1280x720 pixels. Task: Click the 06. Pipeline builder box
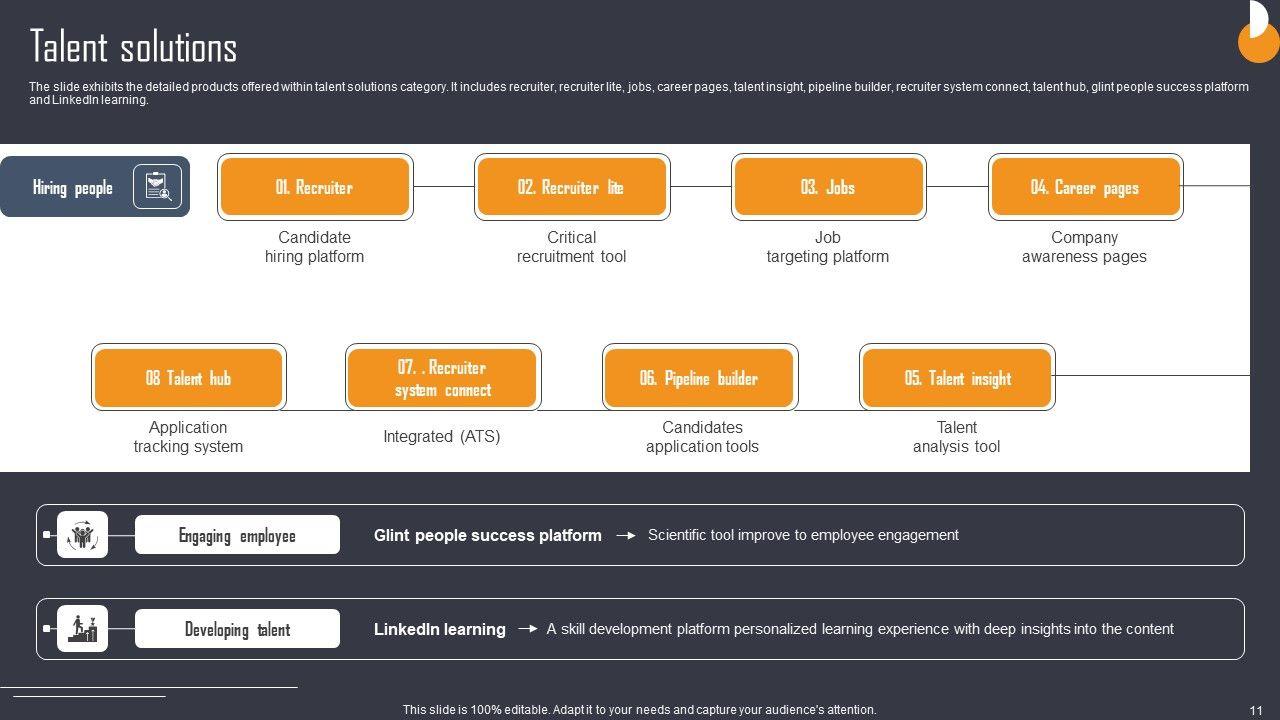coord(700,378)
